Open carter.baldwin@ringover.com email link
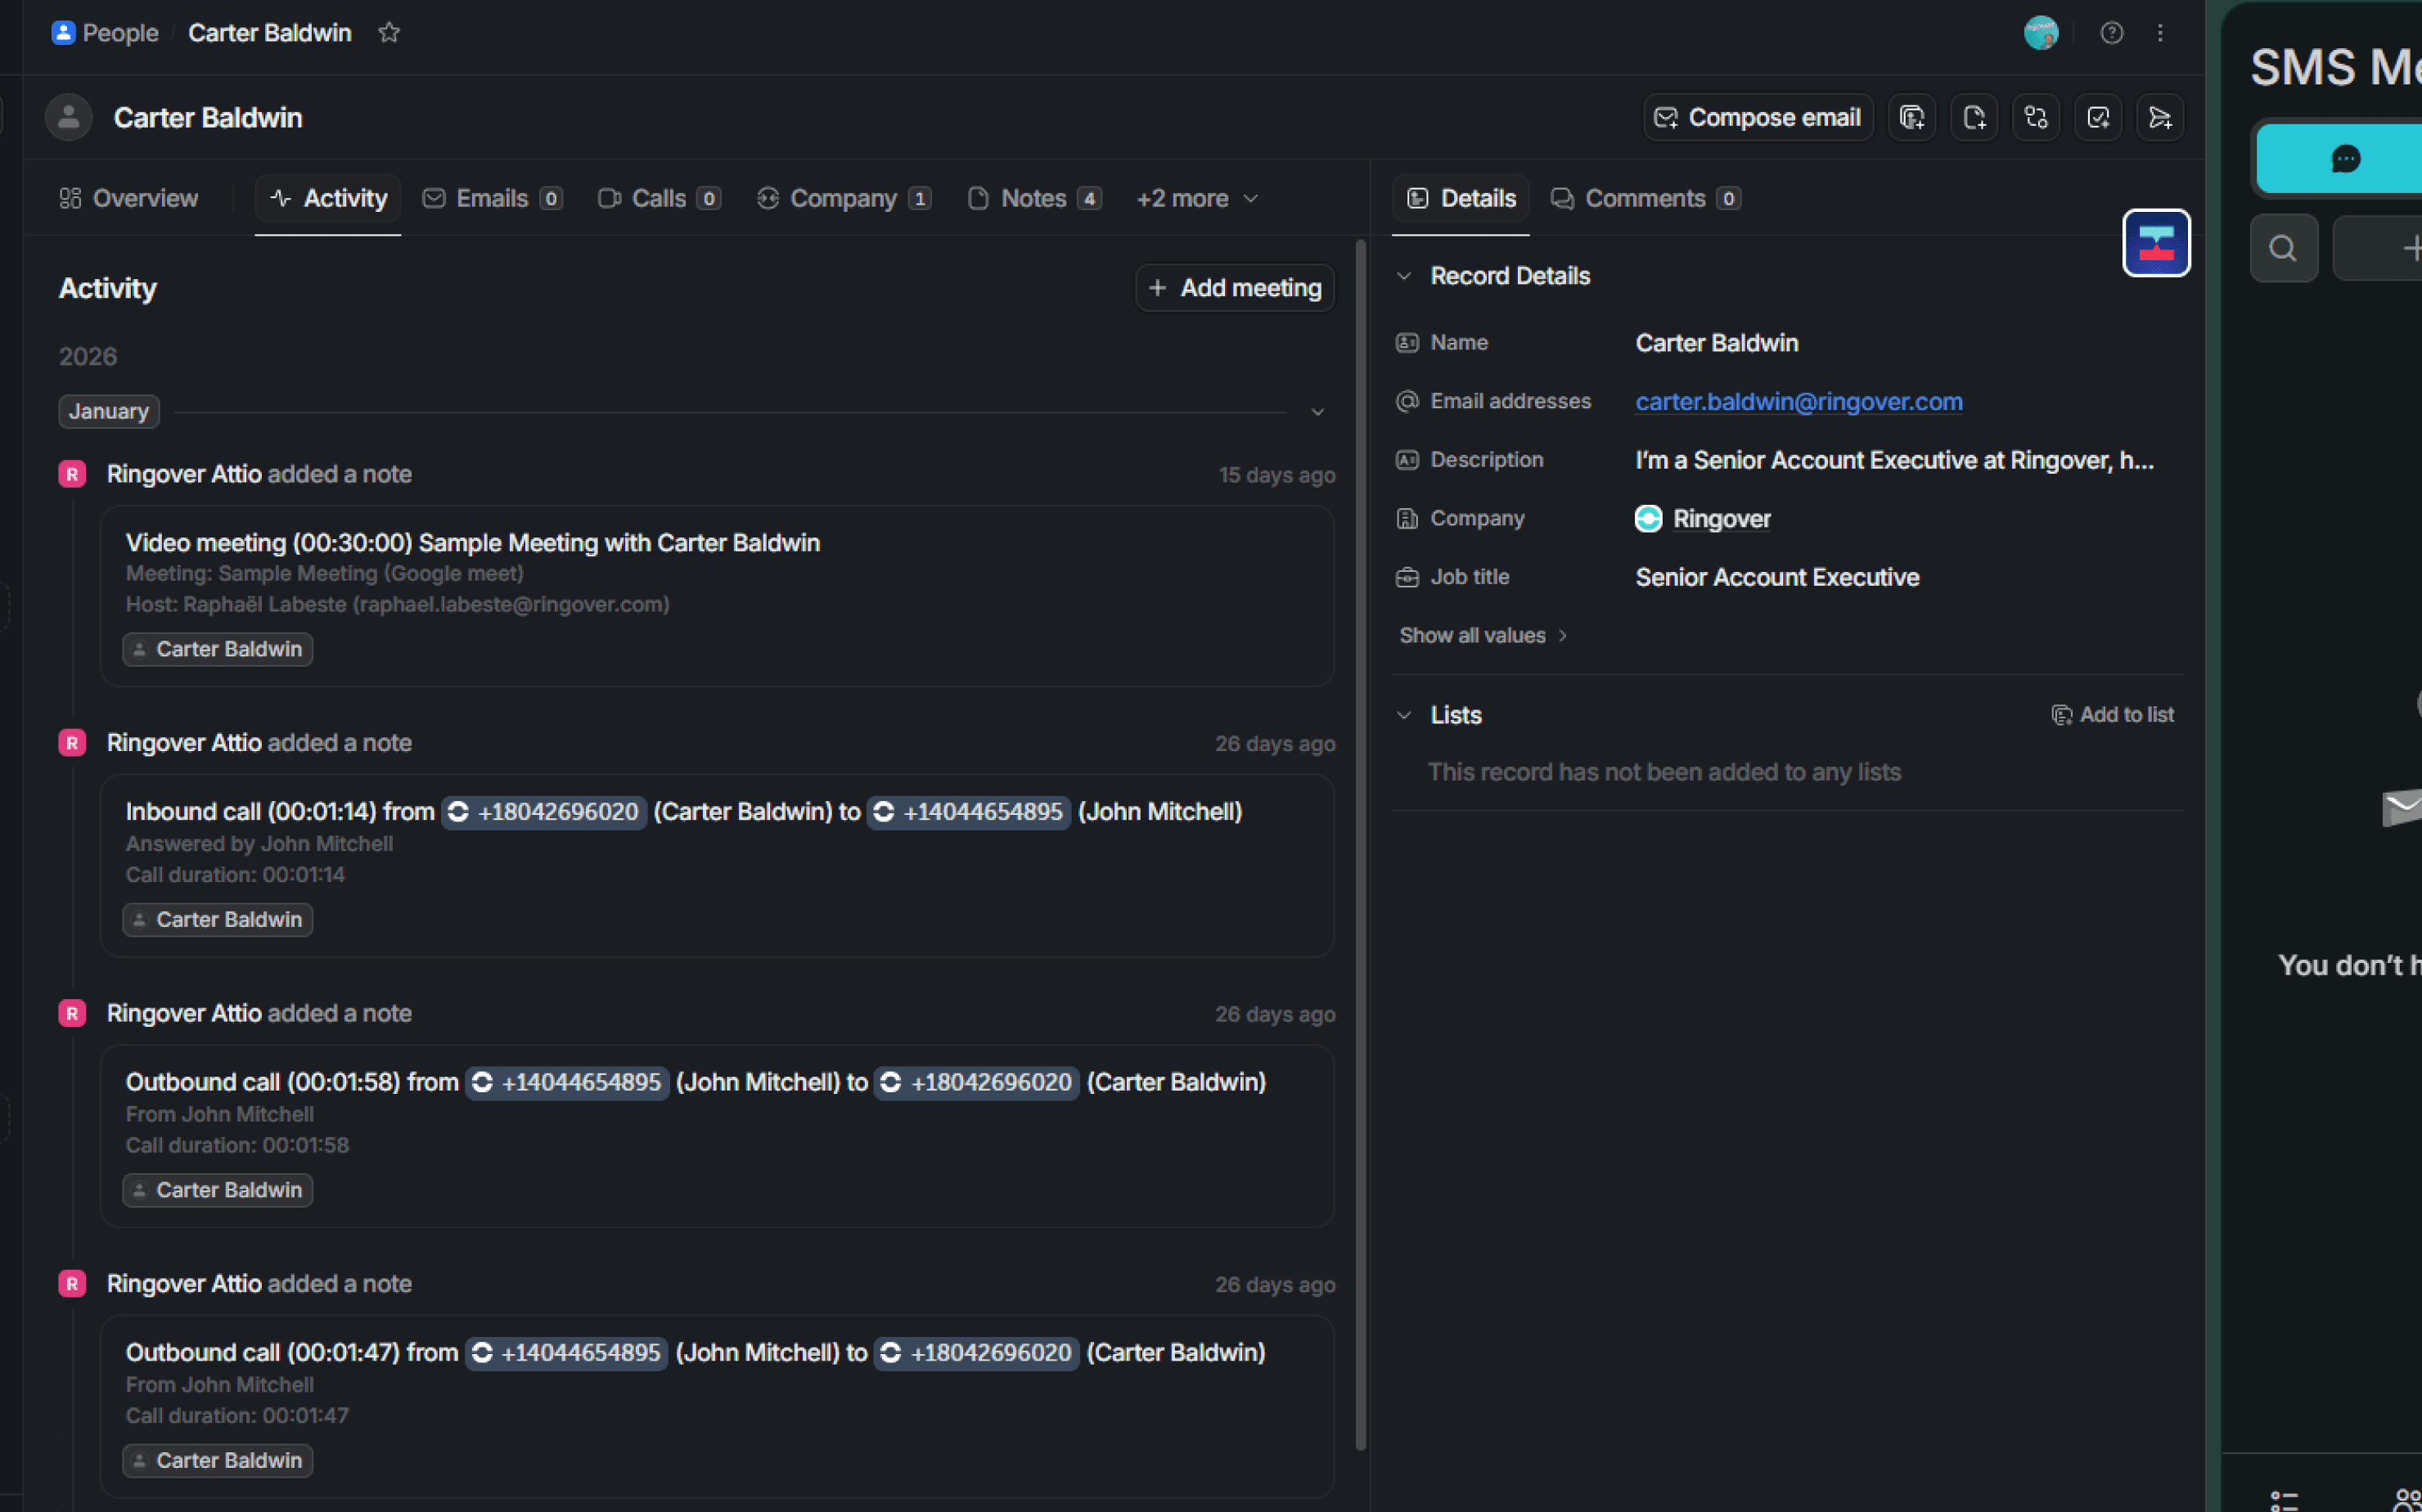The image size is (2422, 1512). [x=1798, y=402]
